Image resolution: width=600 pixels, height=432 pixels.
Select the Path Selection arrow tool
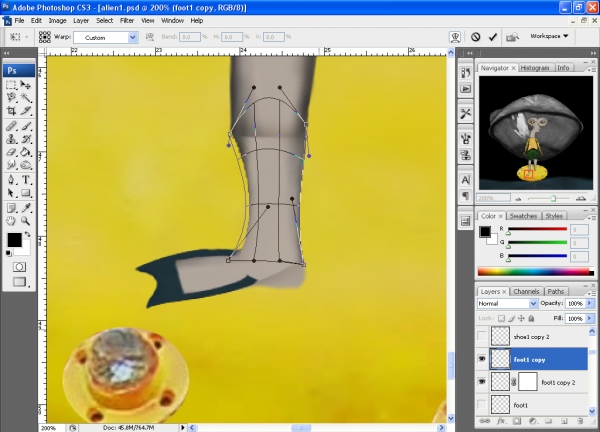pos(11,193)
